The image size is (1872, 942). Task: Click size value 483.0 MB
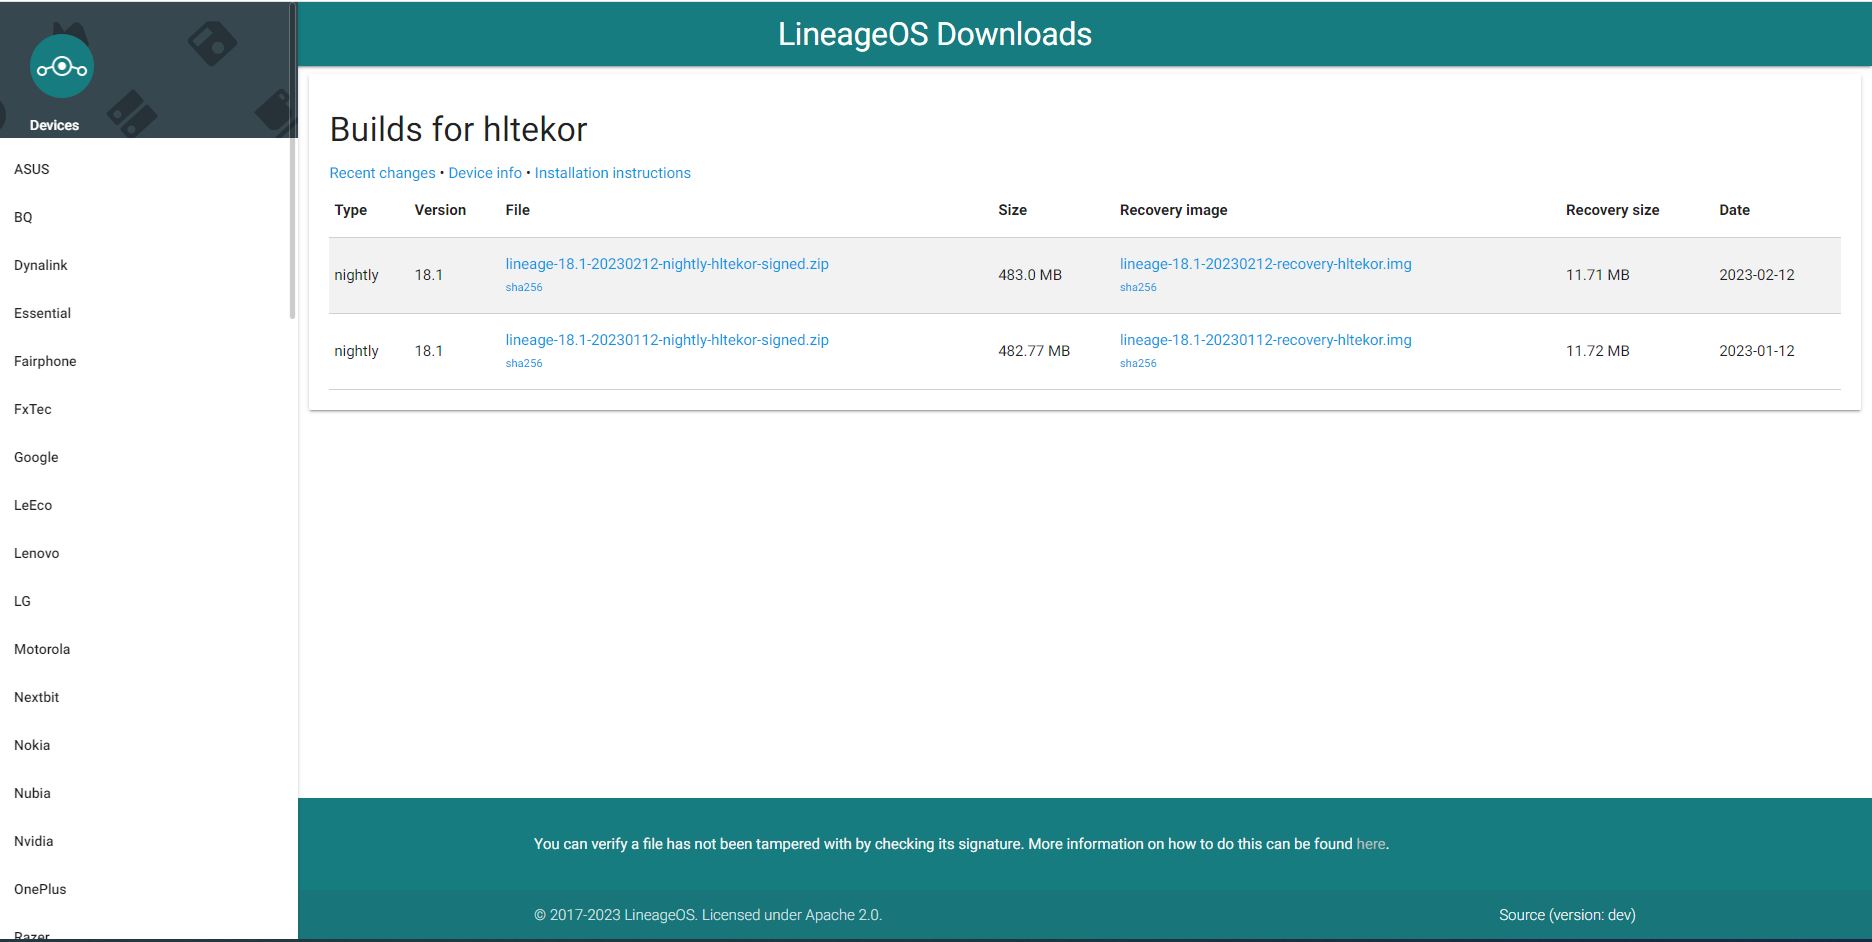tap(1030, 275)
